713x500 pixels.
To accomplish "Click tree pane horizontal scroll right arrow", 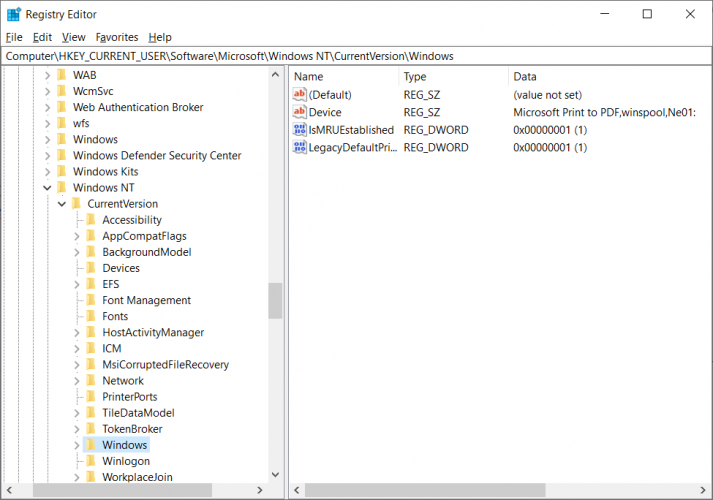I will (x=260, y=490).
